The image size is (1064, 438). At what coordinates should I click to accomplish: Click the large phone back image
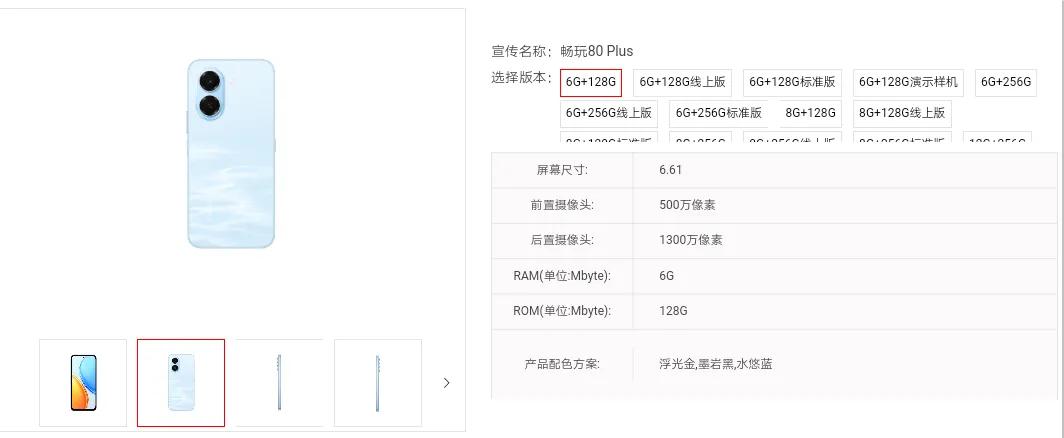click(x=231, y=153)
